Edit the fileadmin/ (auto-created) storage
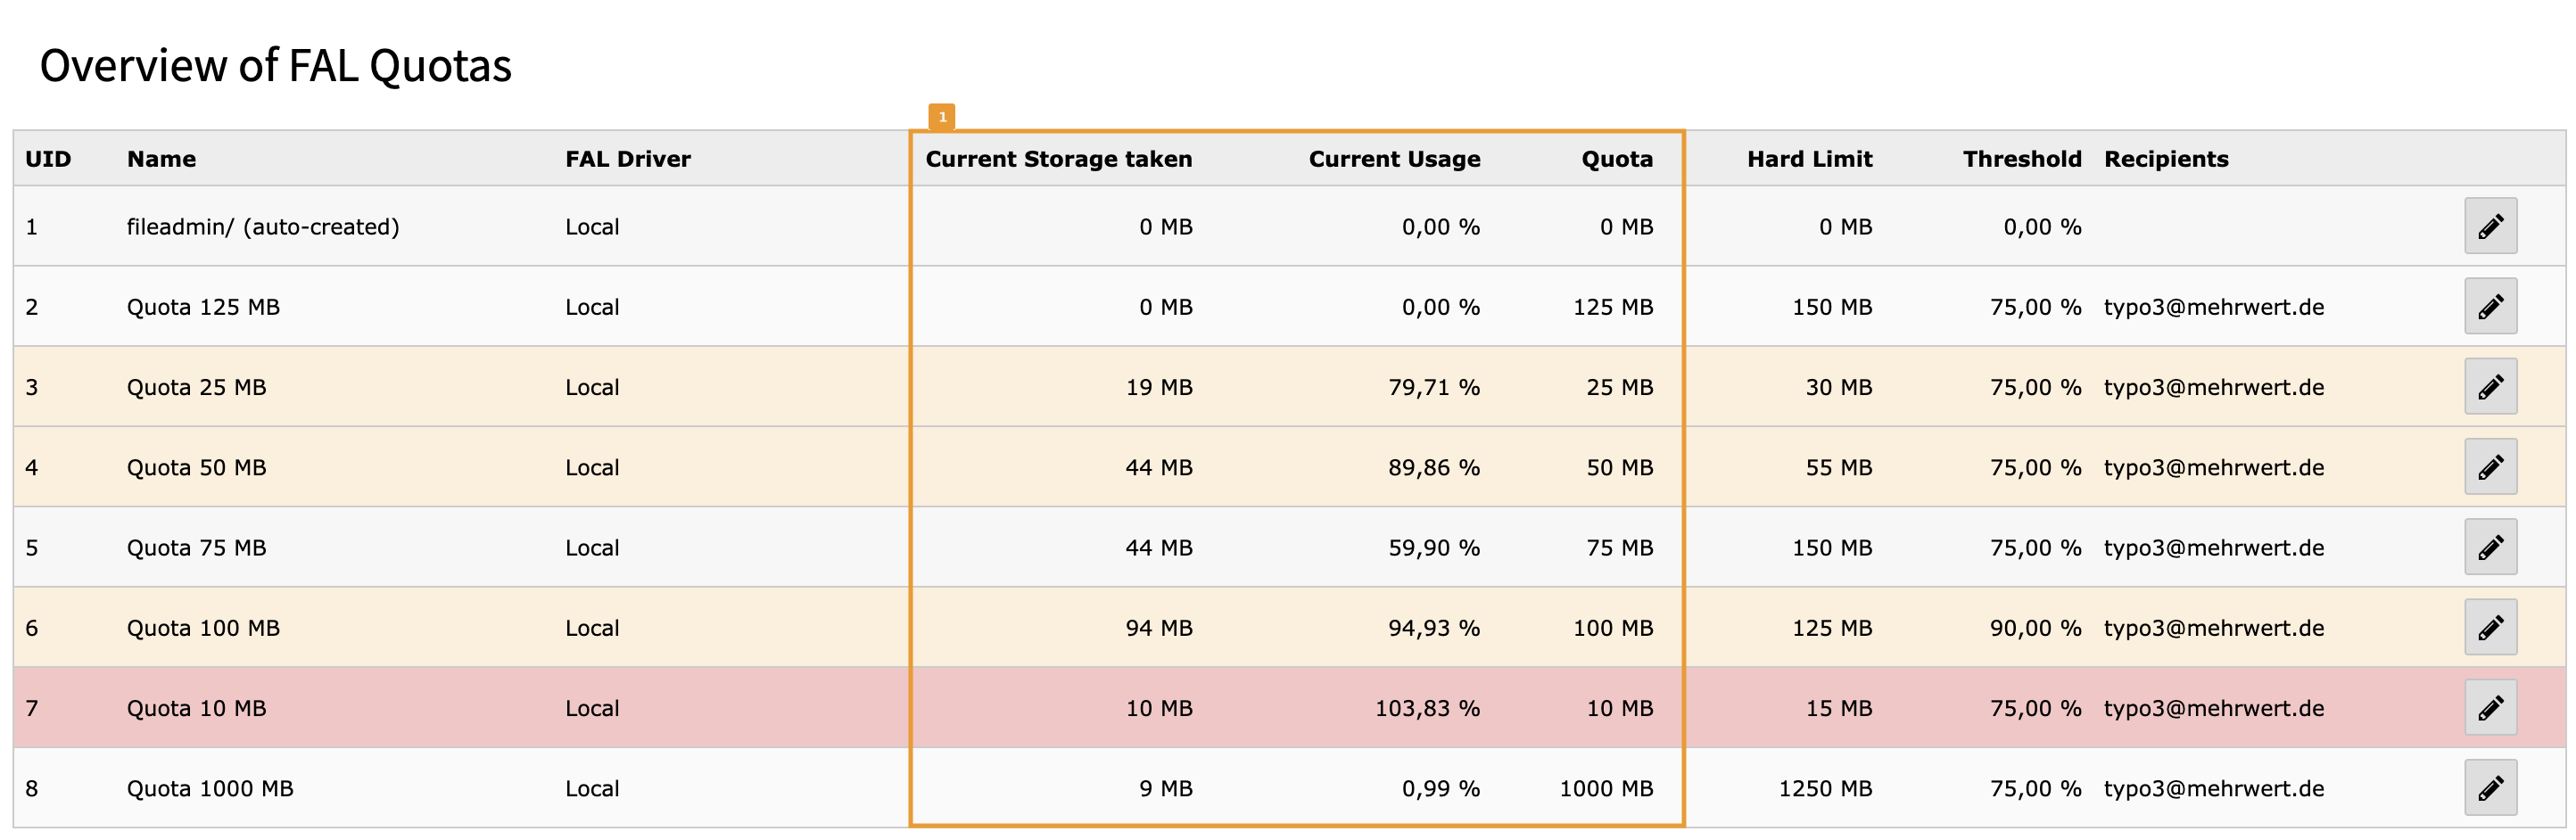 pyautogui.click(x=2490, y=226)
